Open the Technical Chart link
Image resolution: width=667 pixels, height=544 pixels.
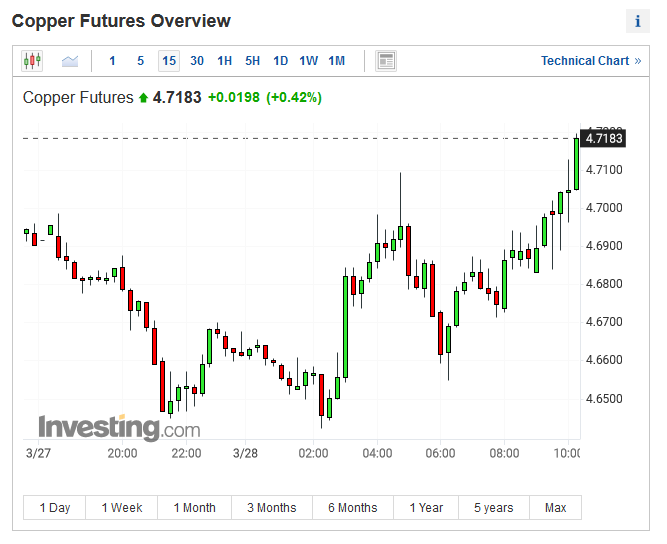pos(591,61)
